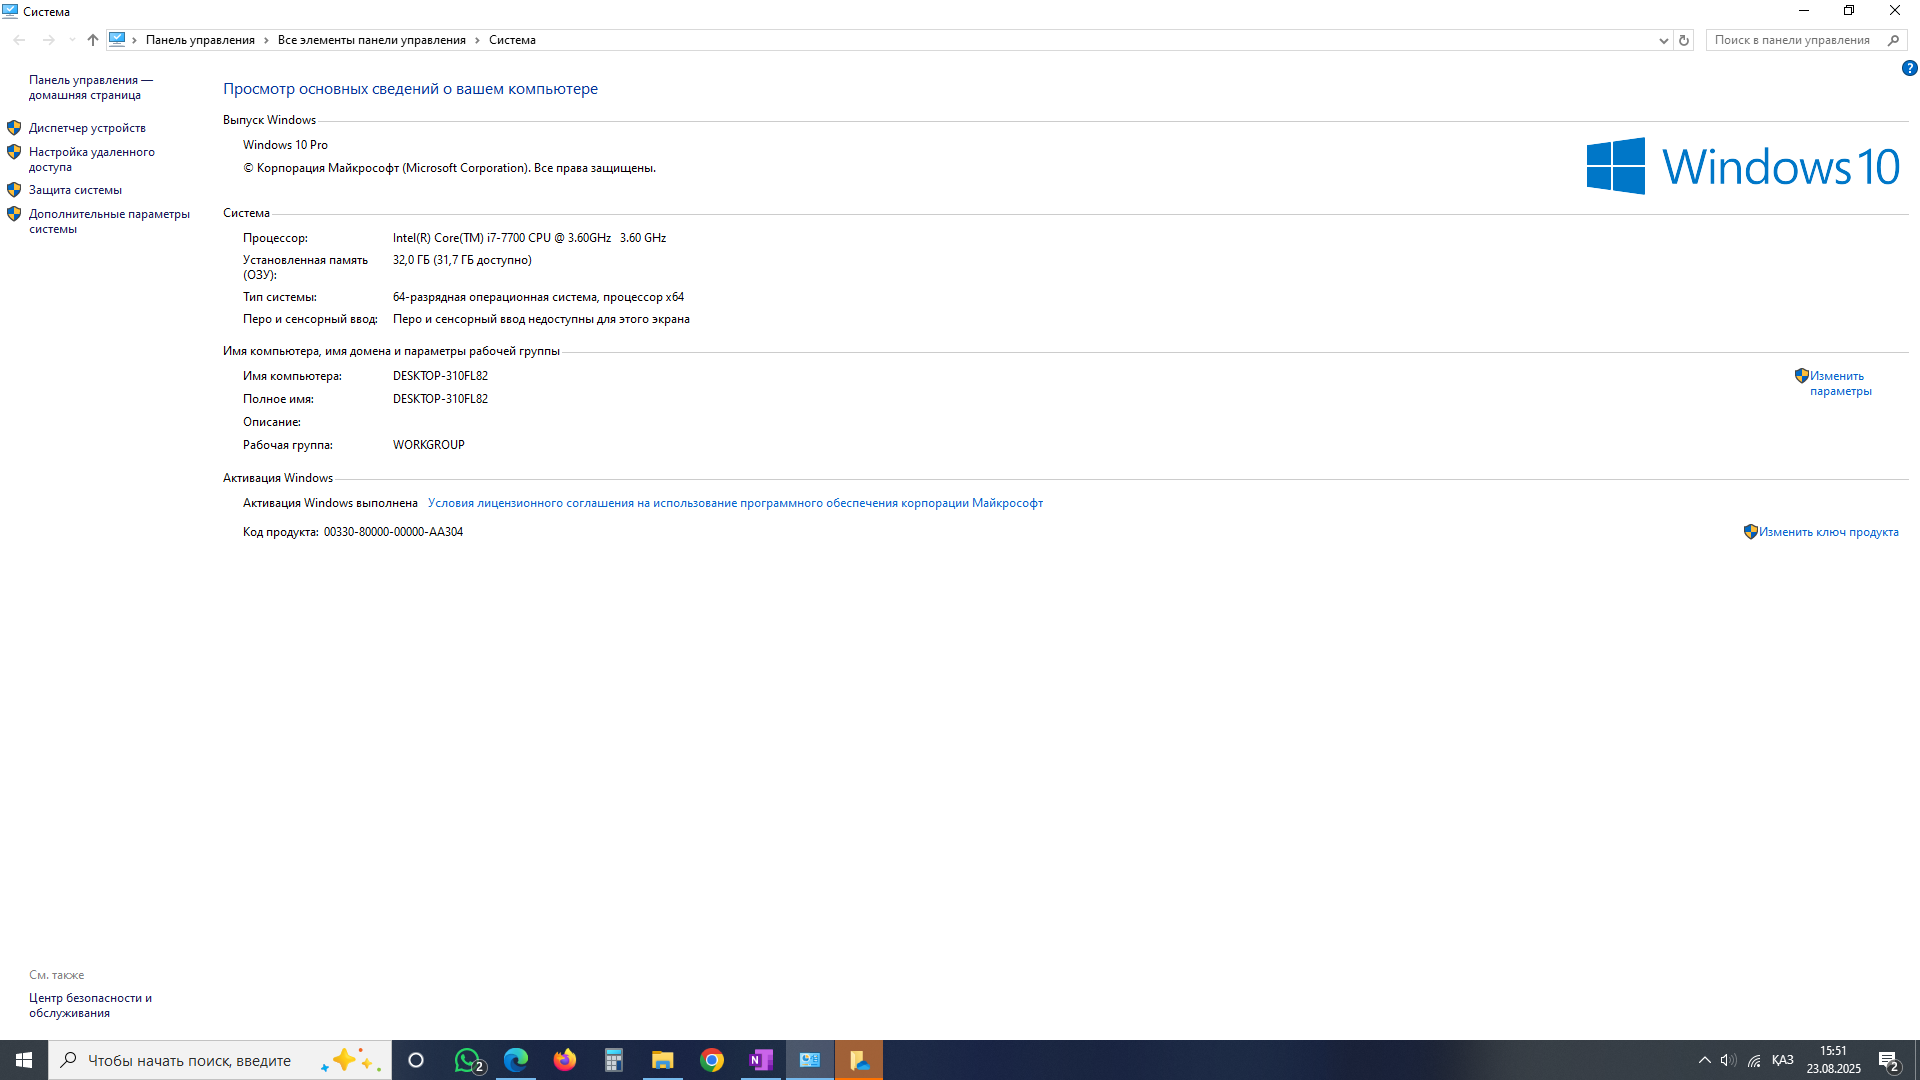Open Task View (Cortana circle) button
Image resolution: width=1920 pixels, height=1080 pixels.
coord(416,1060)
